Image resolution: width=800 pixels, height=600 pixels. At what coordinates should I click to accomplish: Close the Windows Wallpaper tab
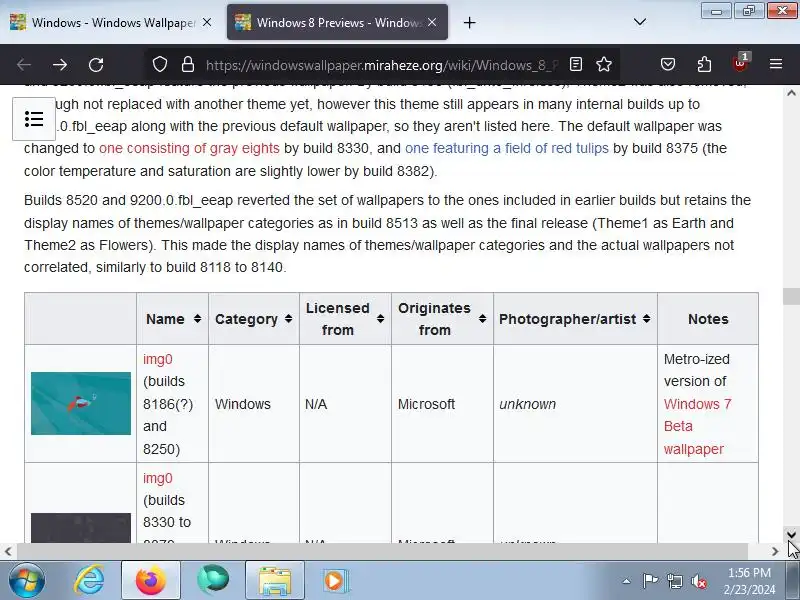(207, 22)
